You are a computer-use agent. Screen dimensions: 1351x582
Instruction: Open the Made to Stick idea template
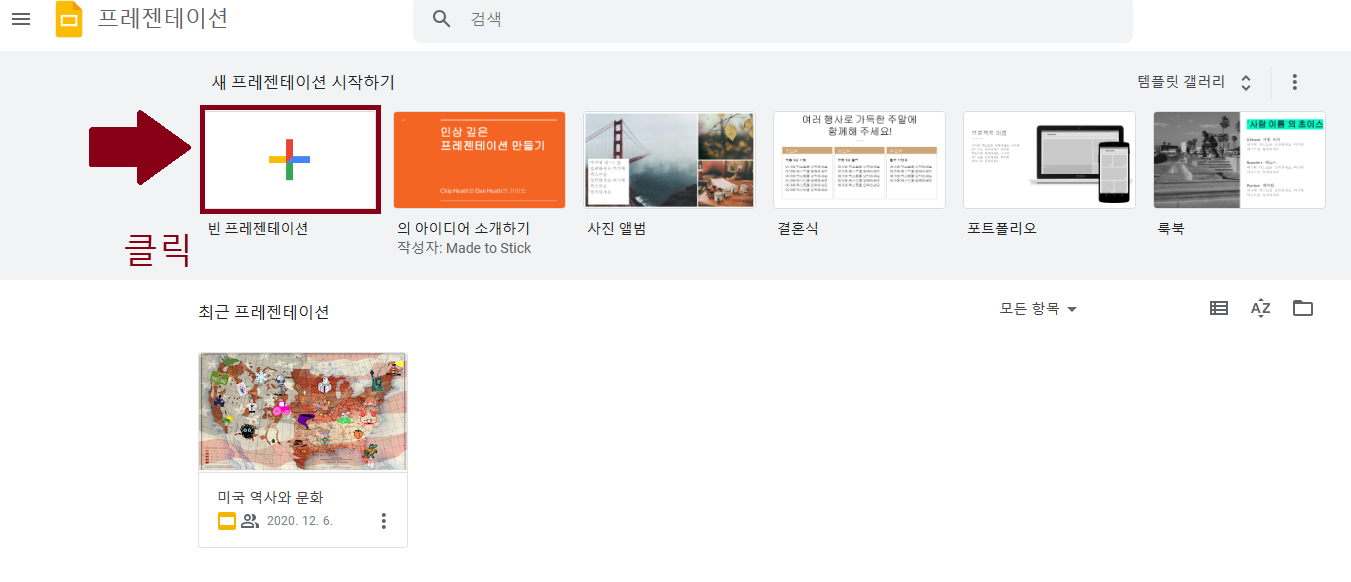(x=479, y=159)
